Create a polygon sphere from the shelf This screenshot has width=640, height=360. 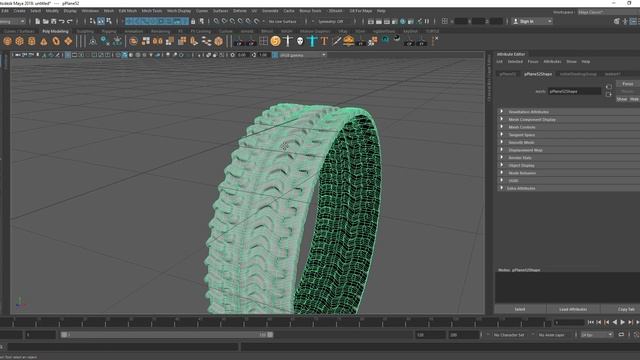(x=7, y=41)
